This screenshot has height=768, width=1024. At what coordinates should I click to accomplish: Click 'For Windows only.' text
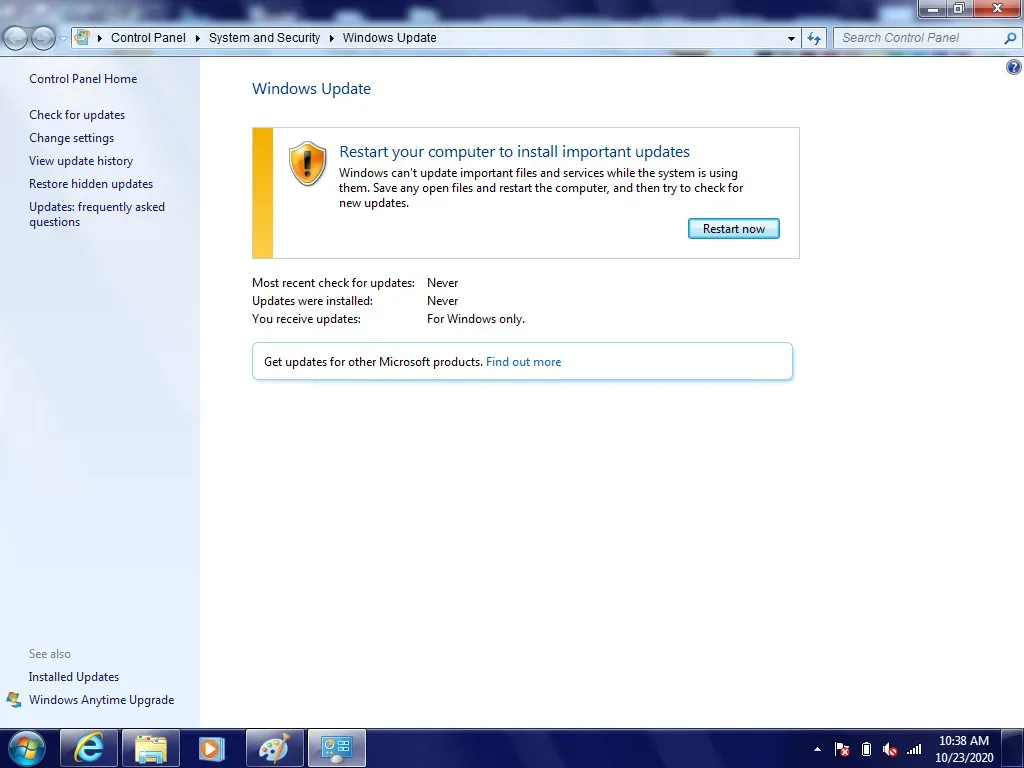click(x=475, y=319)
